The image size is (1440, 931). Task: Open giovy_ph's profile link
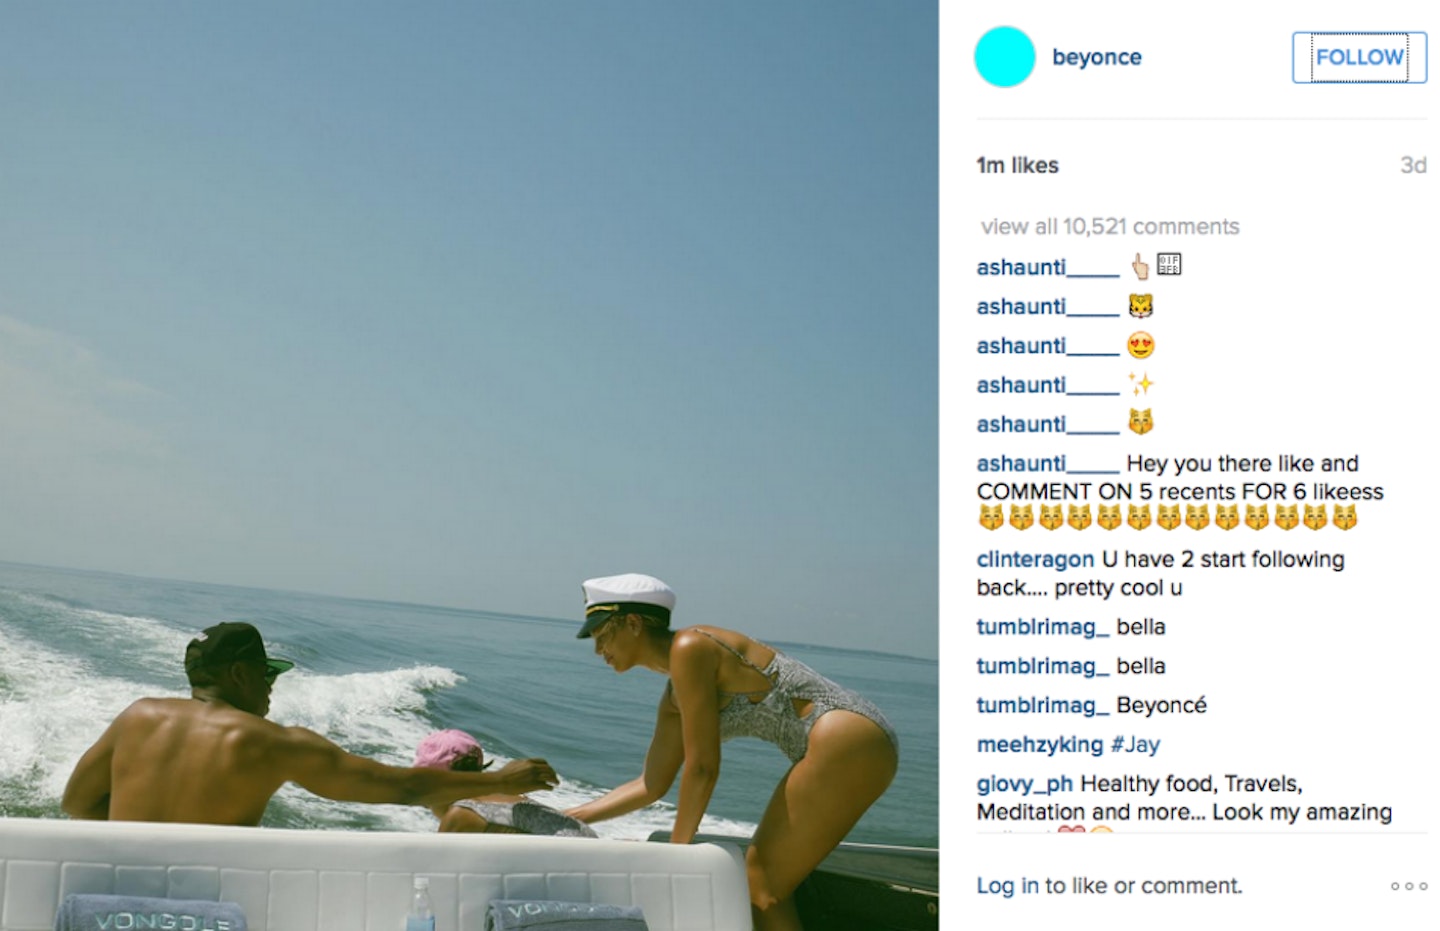click(x=1025, y=784)
